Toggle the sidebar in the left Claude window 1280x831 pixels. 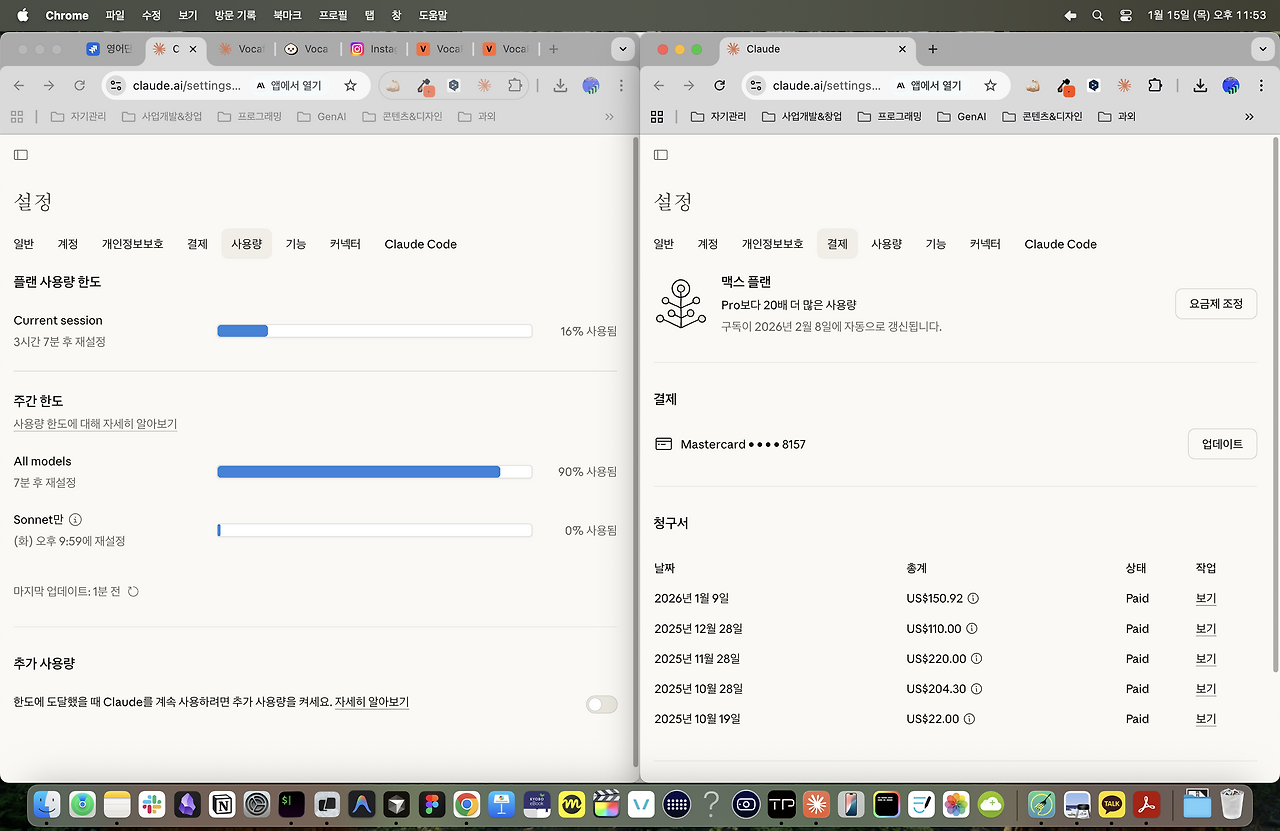click(x=20, y=155)
